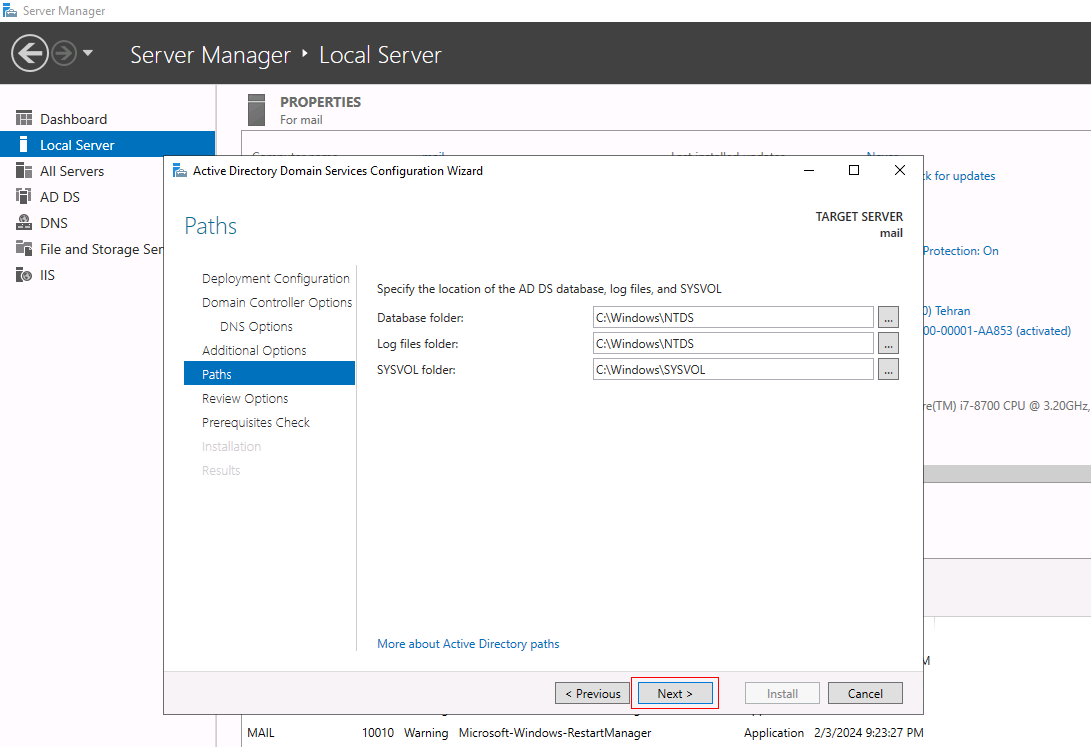Open Dashboard in the sidebar
This screenshot has height=747, width=1091.
coord(73,119)
